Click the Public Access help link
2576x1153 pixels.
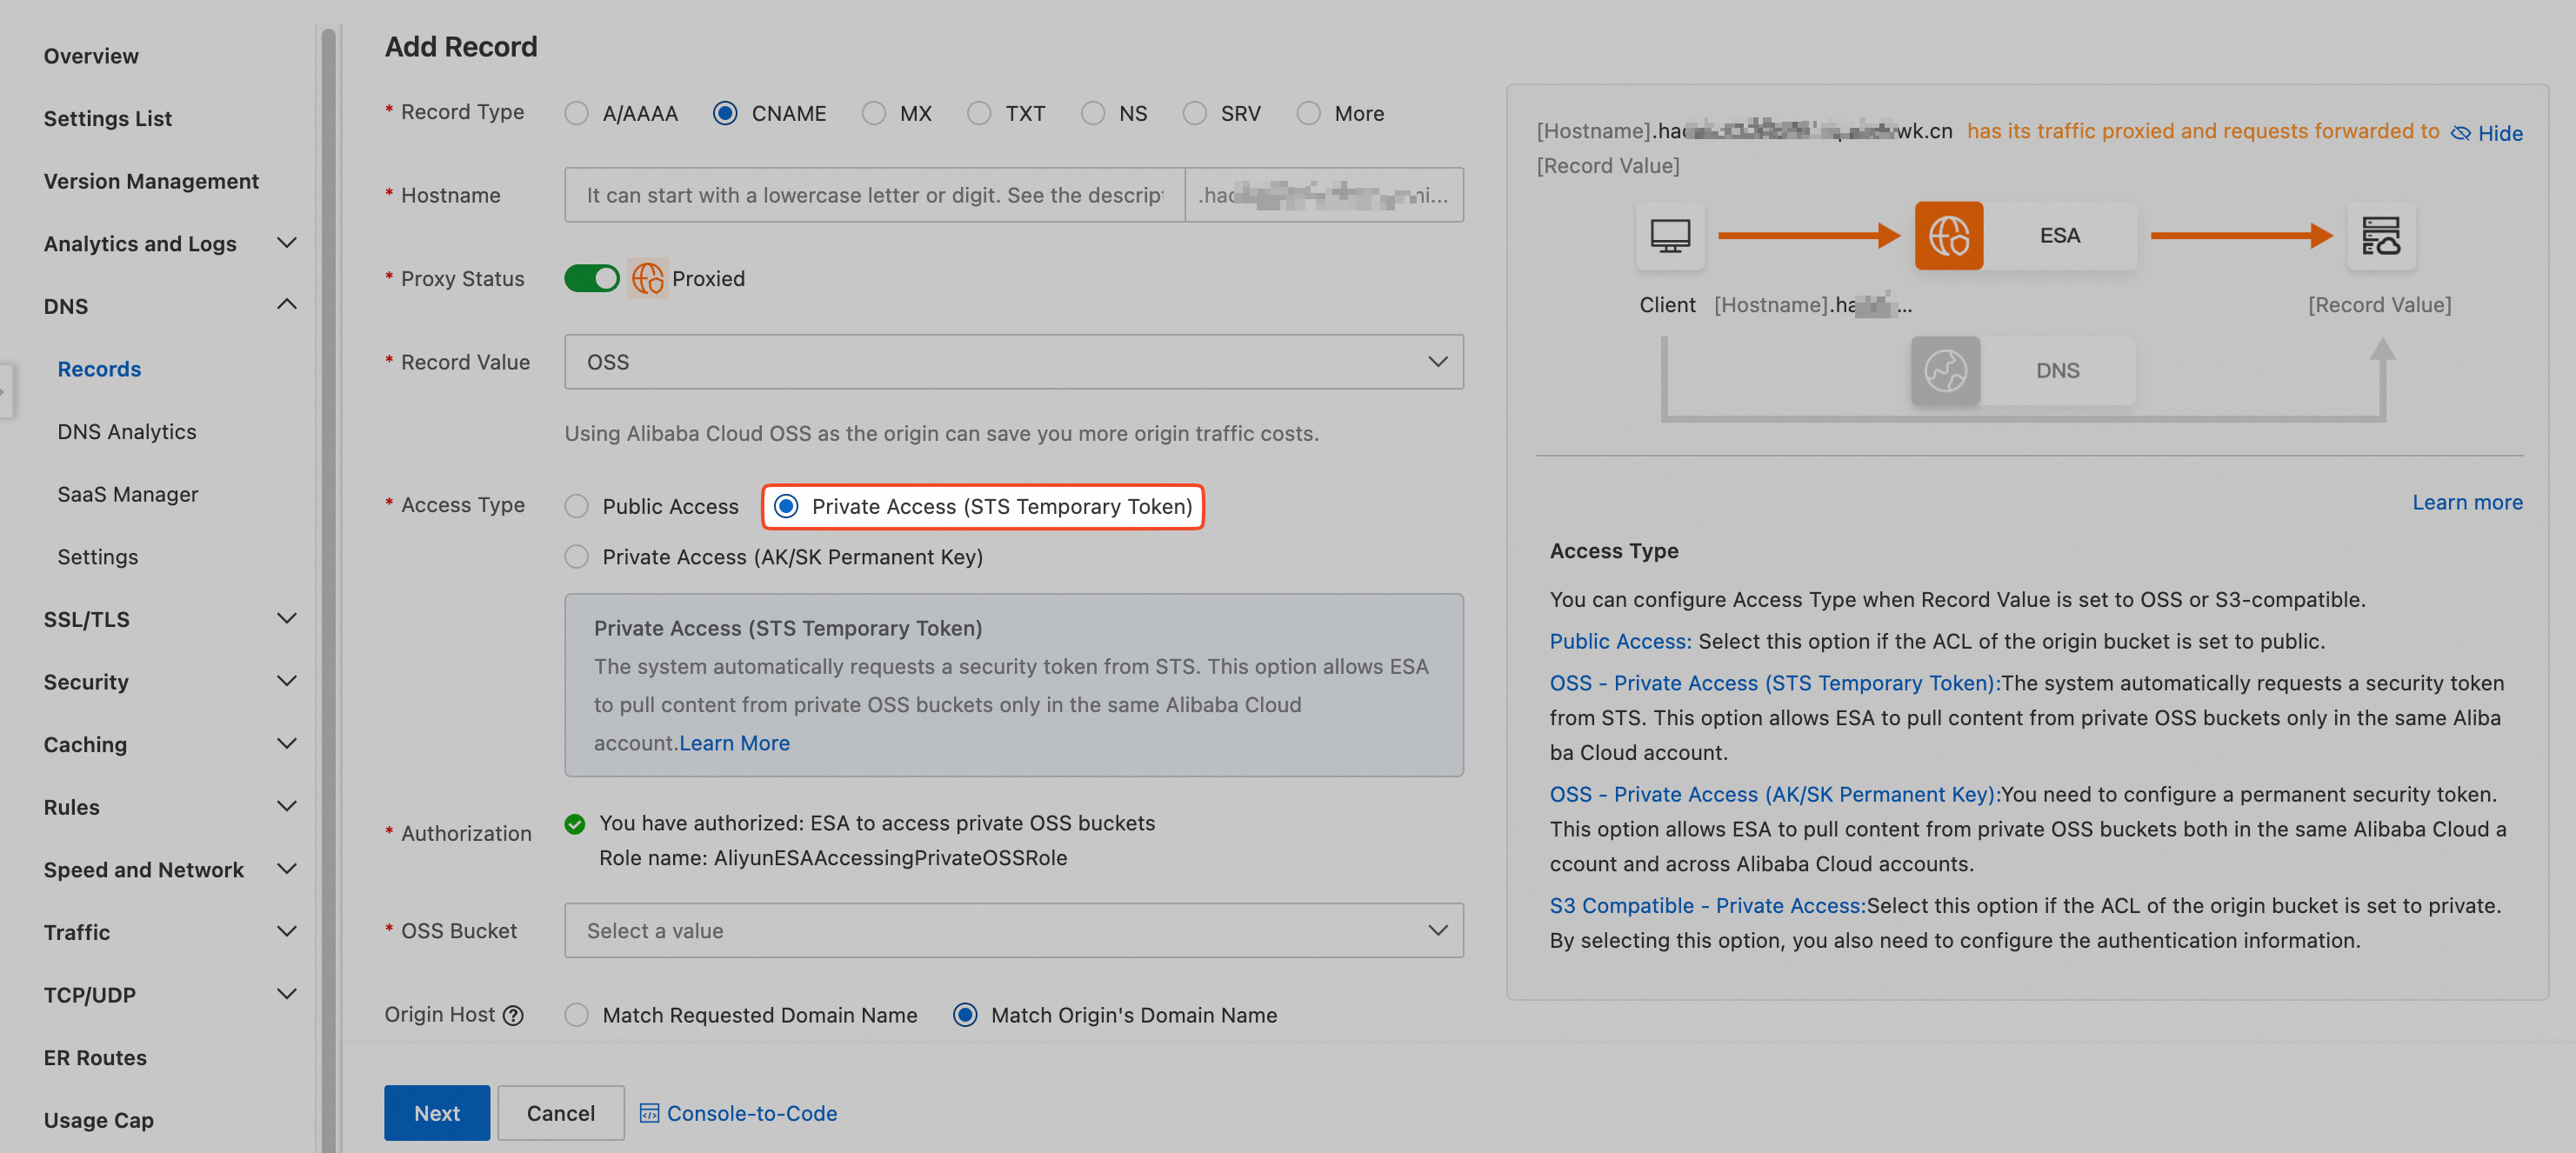pos(1620,641)
